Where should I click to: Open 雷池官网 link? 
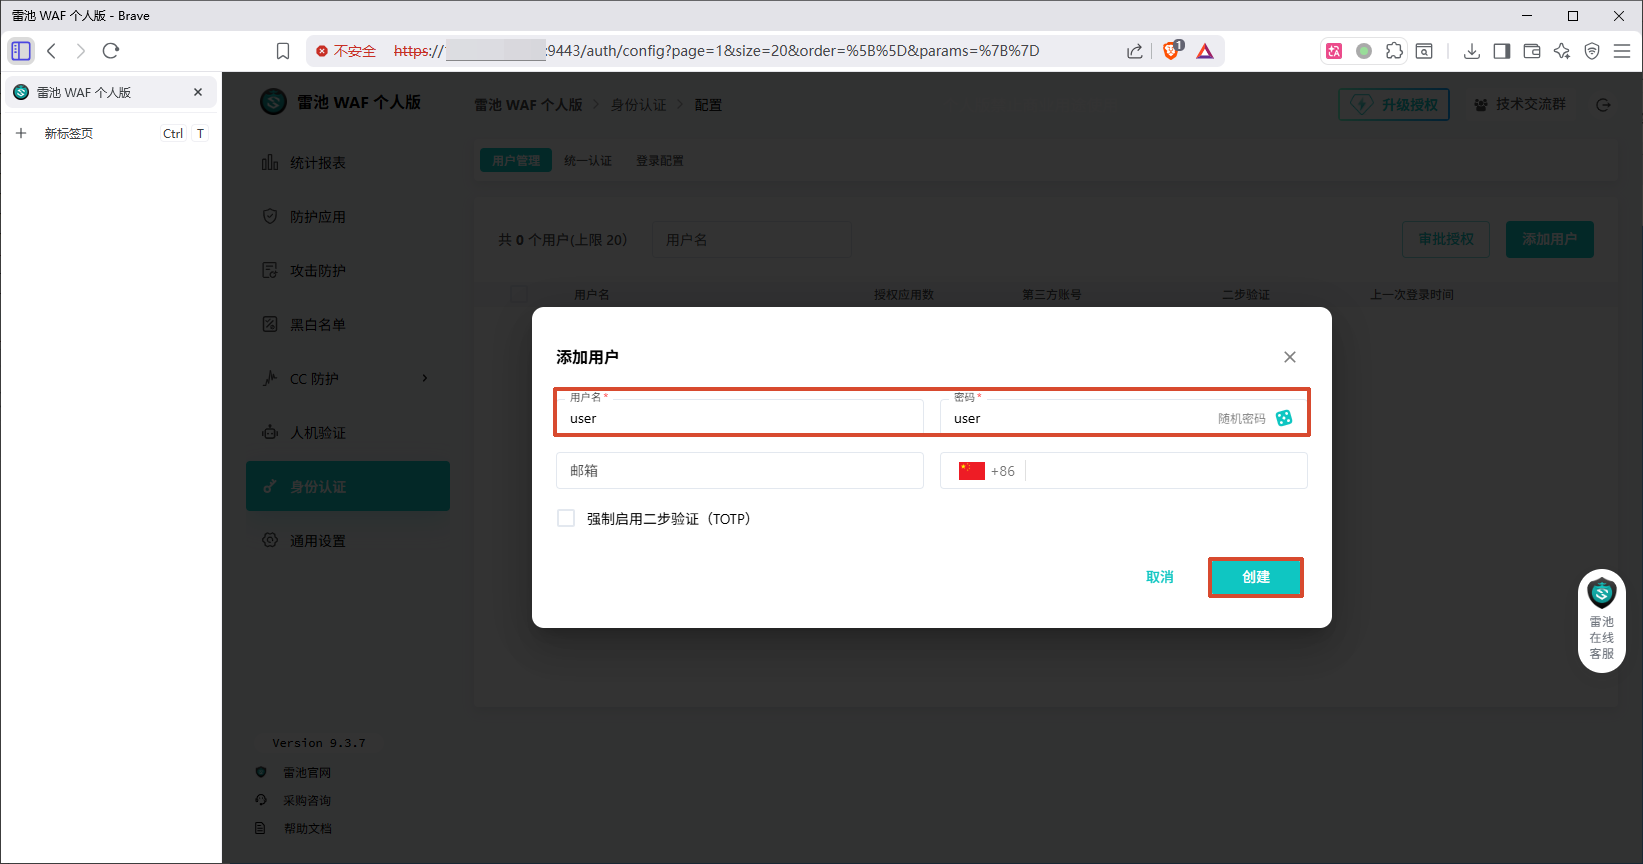[306, 773]
